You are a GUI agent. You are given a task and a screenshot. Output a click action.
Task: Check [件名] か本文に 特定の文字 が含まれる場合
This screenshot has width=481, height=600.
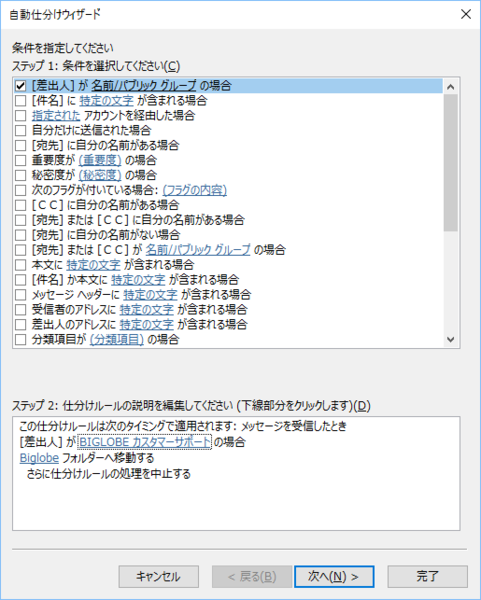point(20,280)
